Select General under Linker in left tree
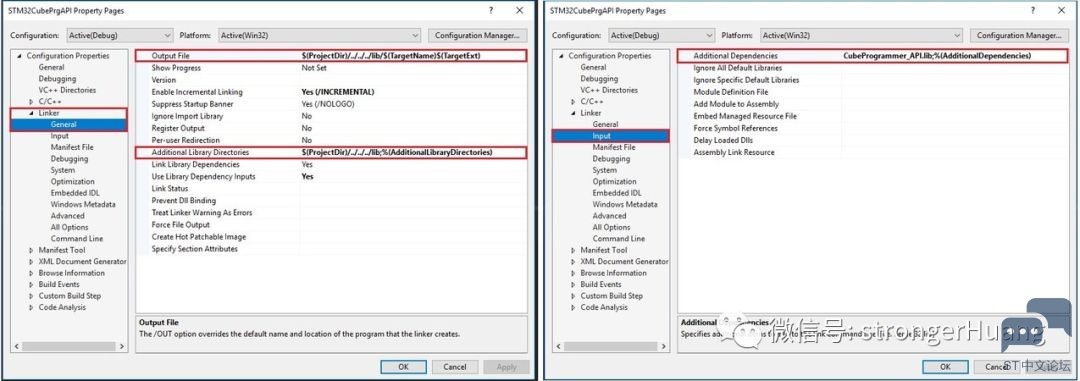The height and width of the screenshot is (381, 1080). pyautogui.click(x=63, y=125)
